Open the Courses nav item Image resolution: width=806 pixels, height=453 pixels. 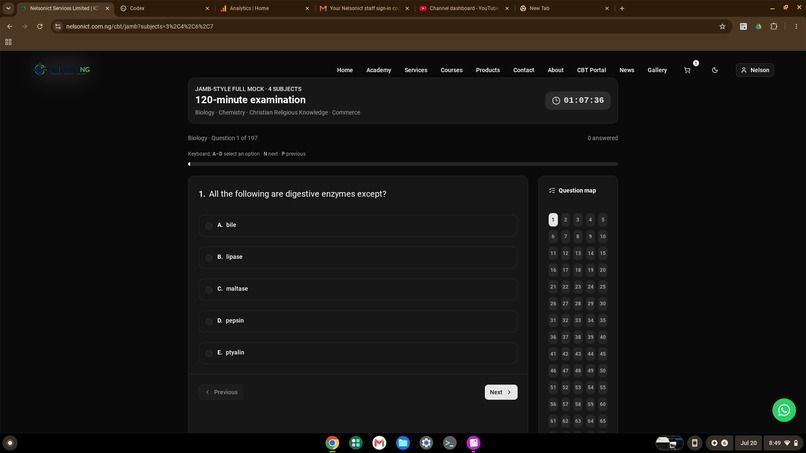click(x=451, y=70)
